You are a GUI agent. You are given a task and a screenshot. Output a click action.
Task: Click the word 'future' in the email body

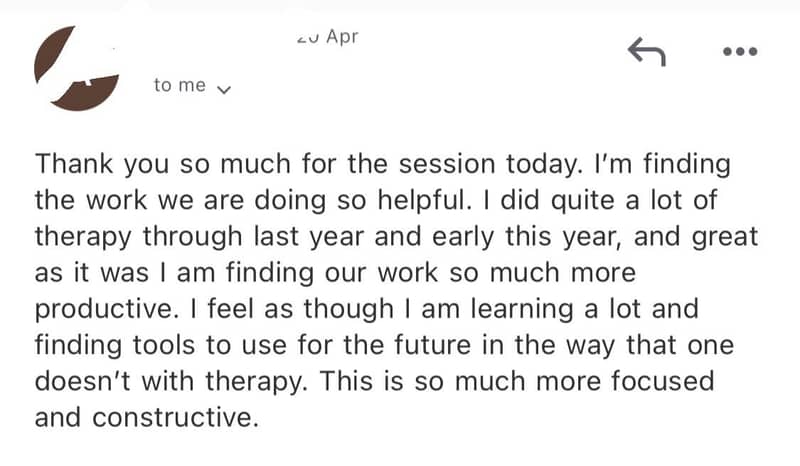tap(432, 345)
